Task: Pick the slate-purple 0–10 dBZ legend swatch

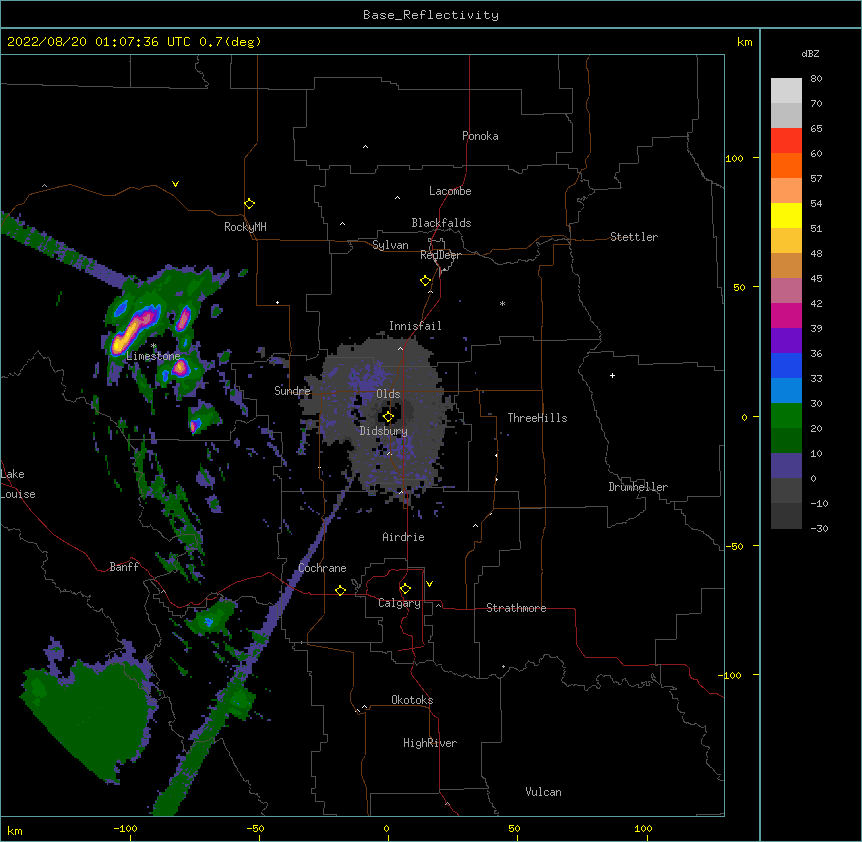Action: click(x=786, y=466)
